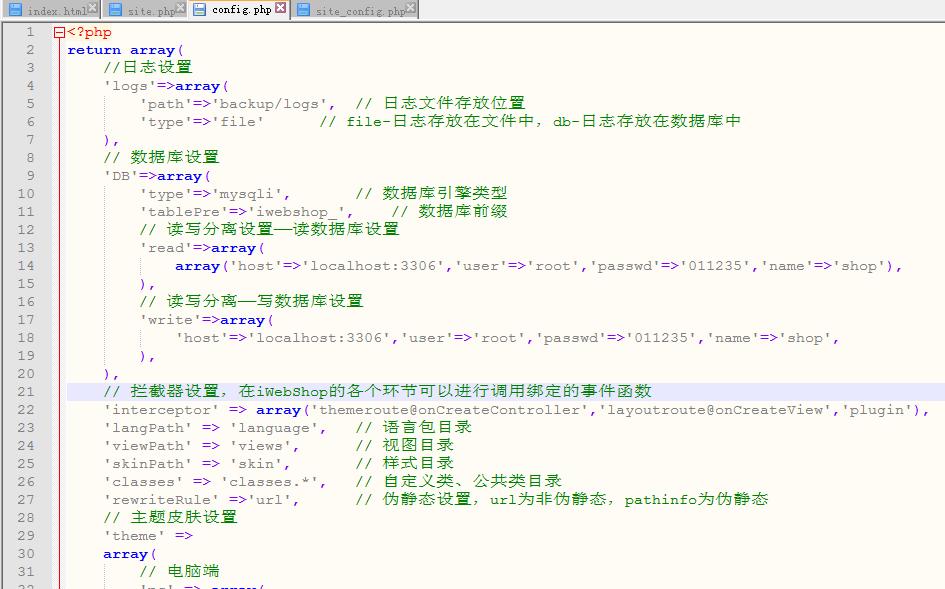Close the site_config.php tab
The image size is (945, 589).
411,8
